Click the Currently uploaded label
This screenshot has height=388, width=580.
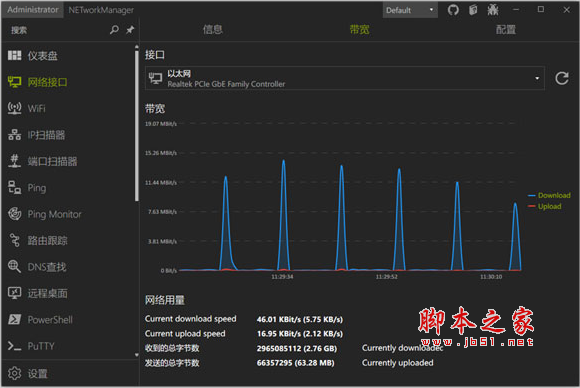coord(398,363)
